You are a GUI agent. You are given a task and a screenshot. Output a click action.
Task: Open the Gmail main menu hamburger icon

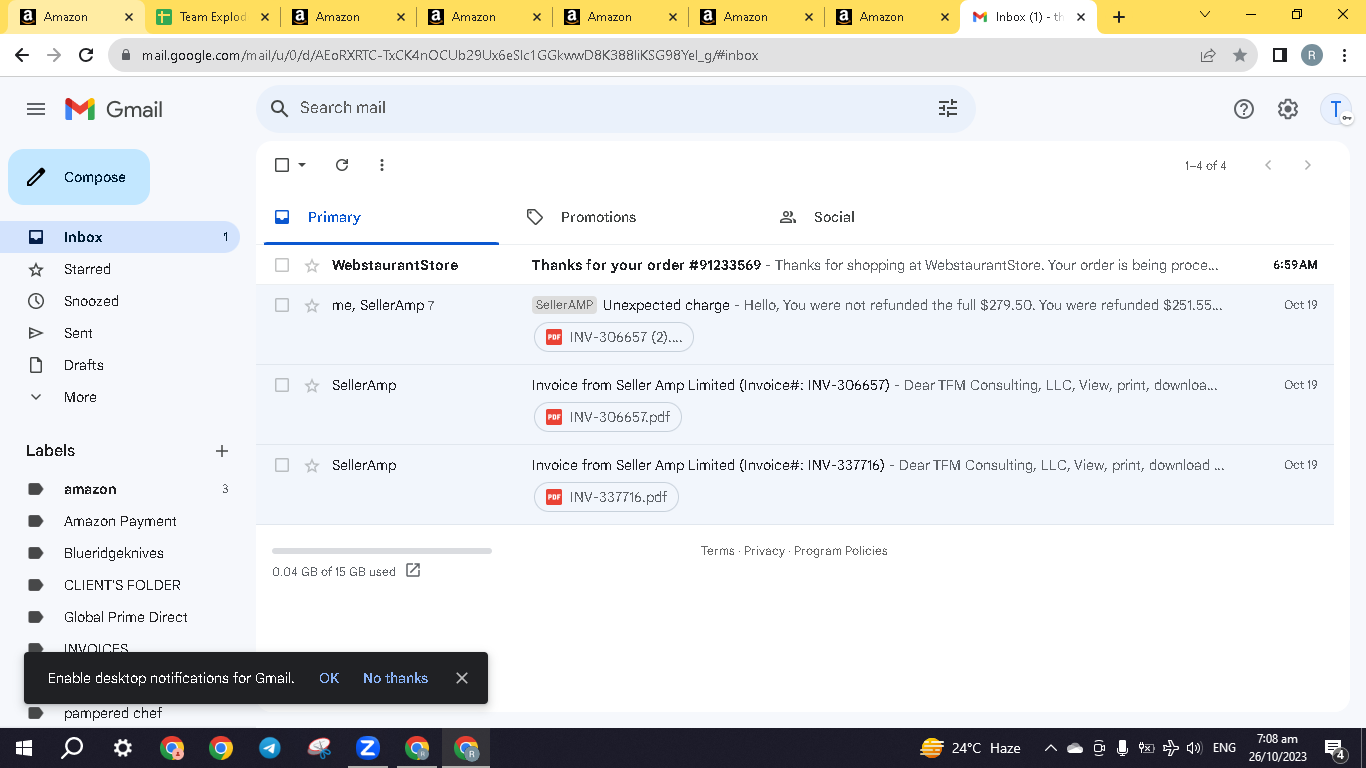pyautogui.click(x=36, y=109)
